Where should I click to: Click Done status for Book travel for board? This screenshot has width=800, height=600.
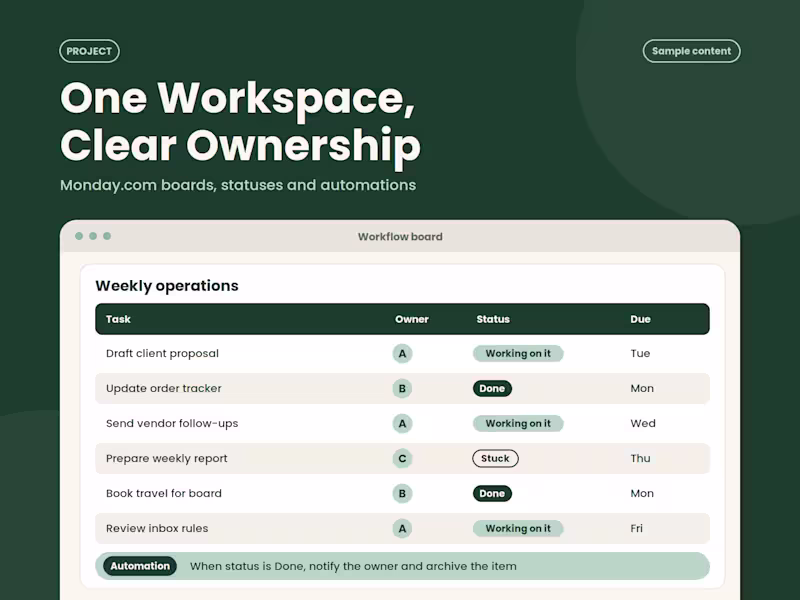tap(492, 493)
